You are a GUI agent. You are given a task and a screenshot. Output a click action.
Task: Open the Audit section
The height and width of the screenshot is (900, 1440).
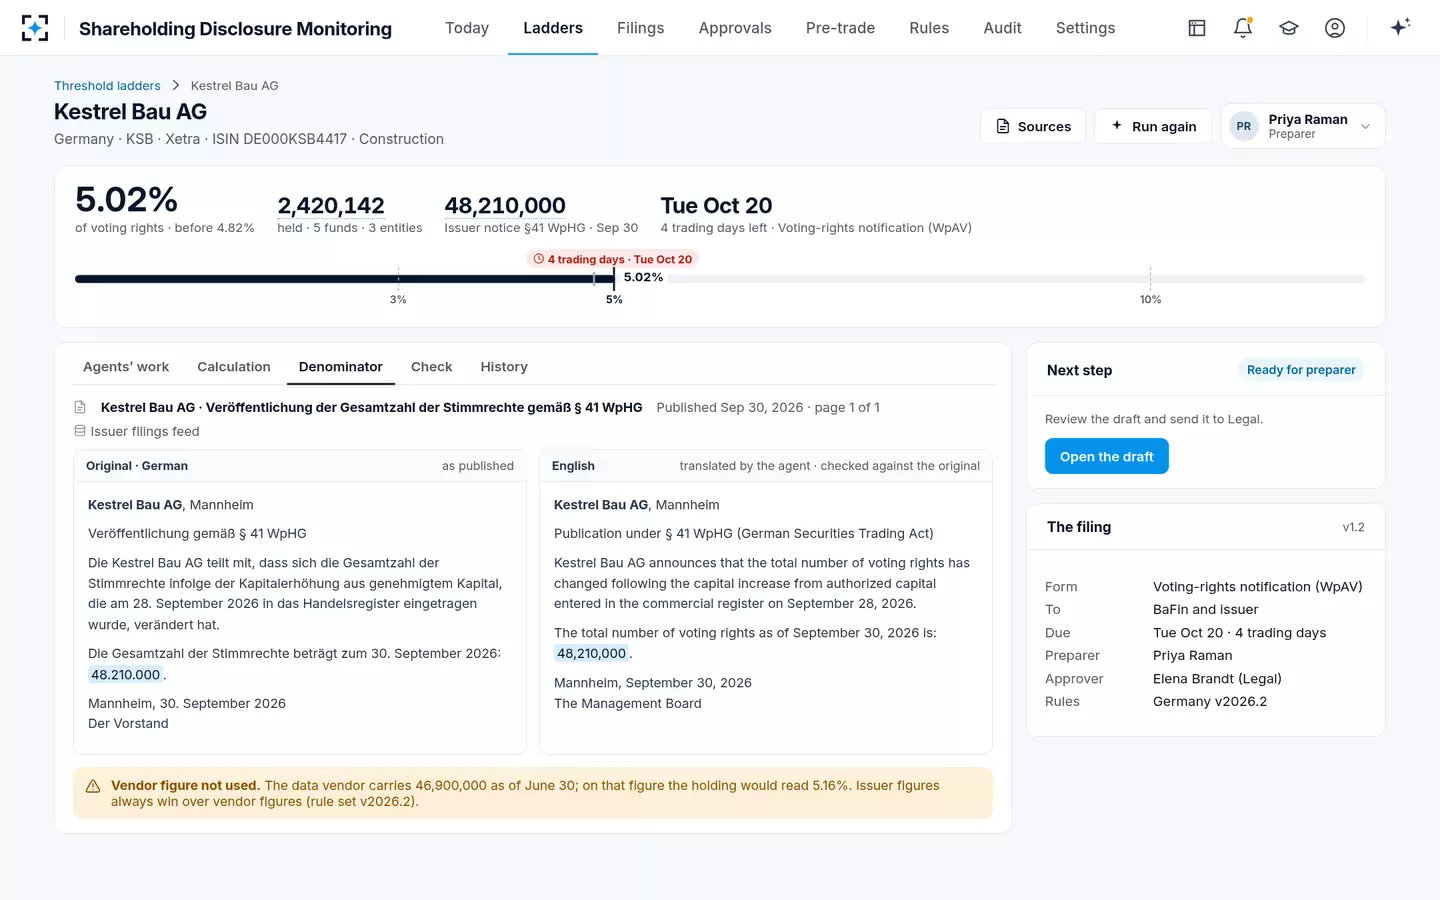pyautogui.click(x=1002, y=28)
